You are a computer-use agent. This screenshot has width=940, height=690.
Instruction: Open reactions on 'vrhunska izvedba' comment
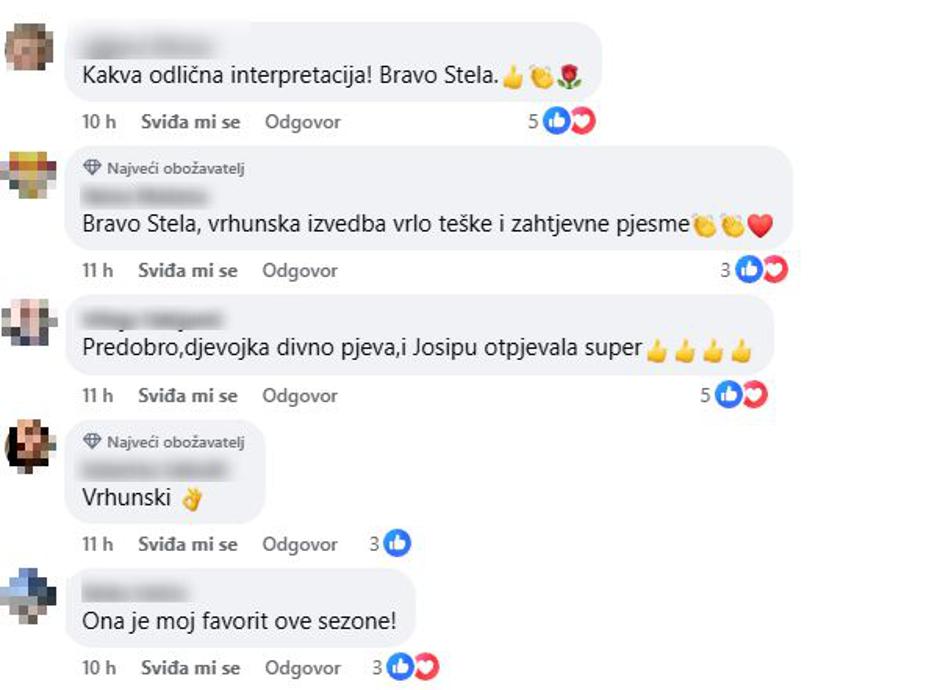click(762, 270)
